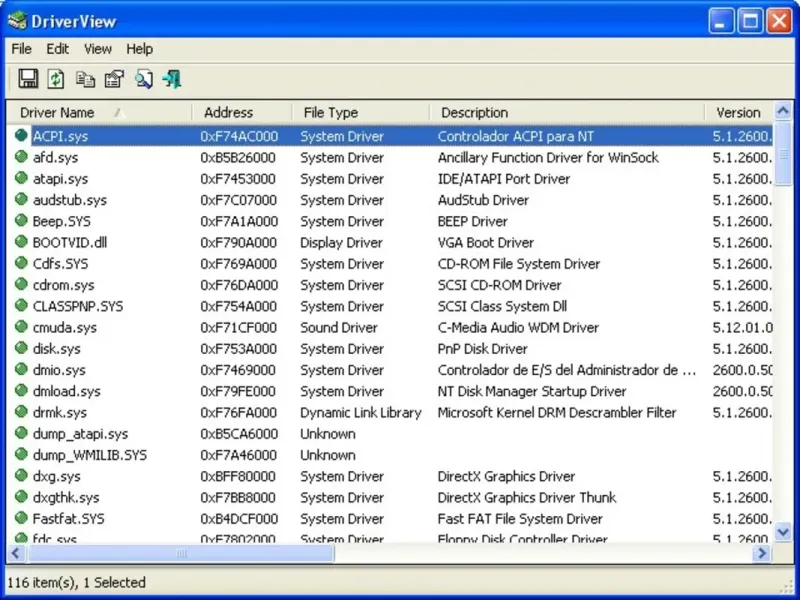Open the Edit menu

point(58,48)
